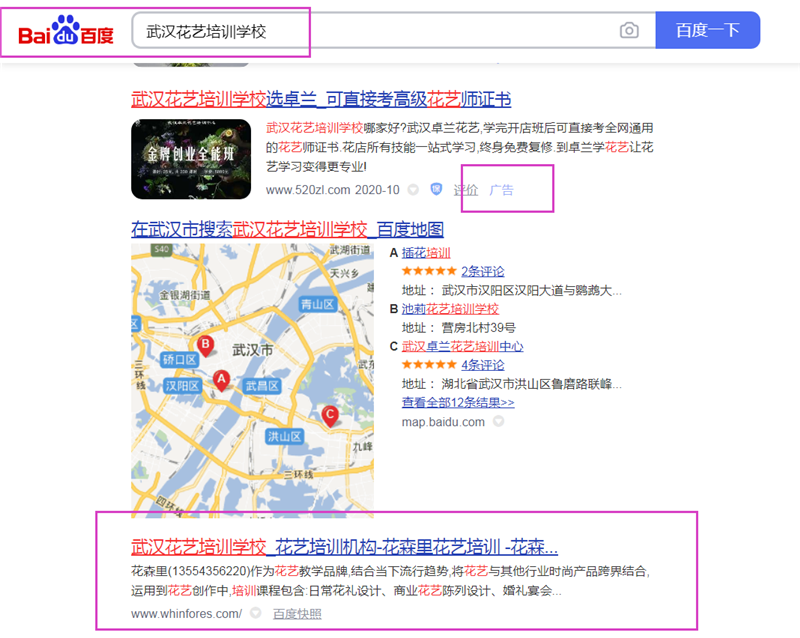This screenshot has width=800, height=638.
Task: Click map marker C on map
Action: 330,415
